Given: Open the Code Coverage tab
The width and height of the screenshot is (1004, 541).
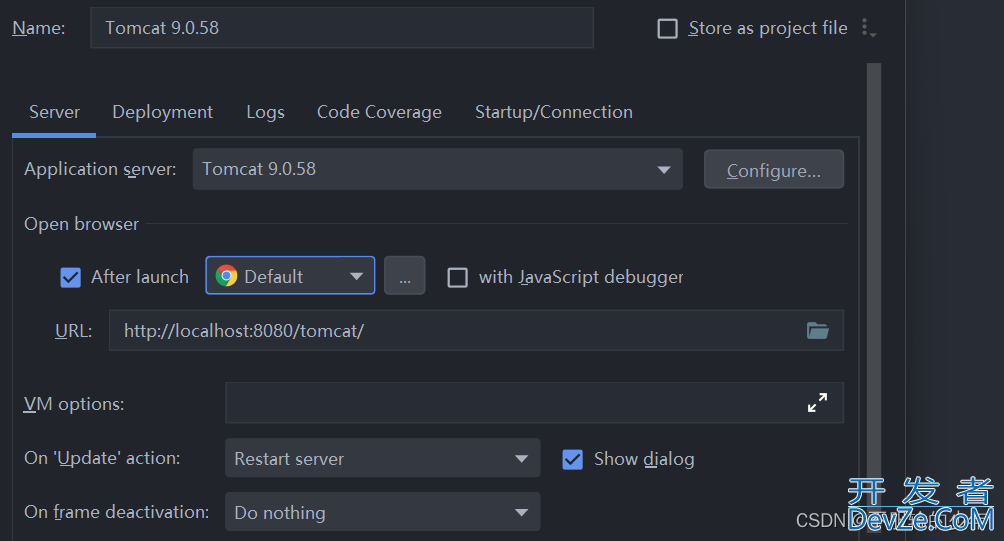Looking at the screenshot, I should [379, 112].
